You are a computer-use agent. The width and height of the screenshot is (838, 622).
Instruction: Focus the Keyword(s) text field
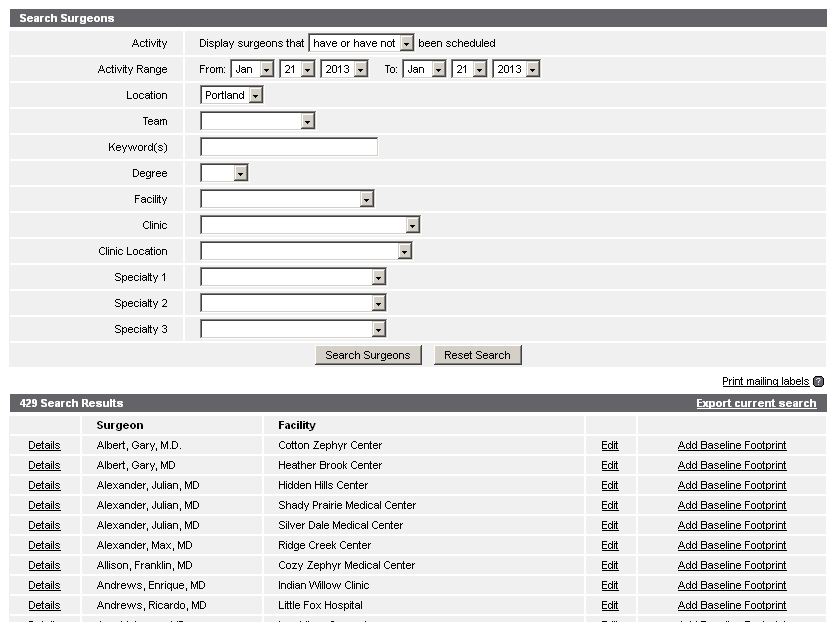tap(289, 147)
